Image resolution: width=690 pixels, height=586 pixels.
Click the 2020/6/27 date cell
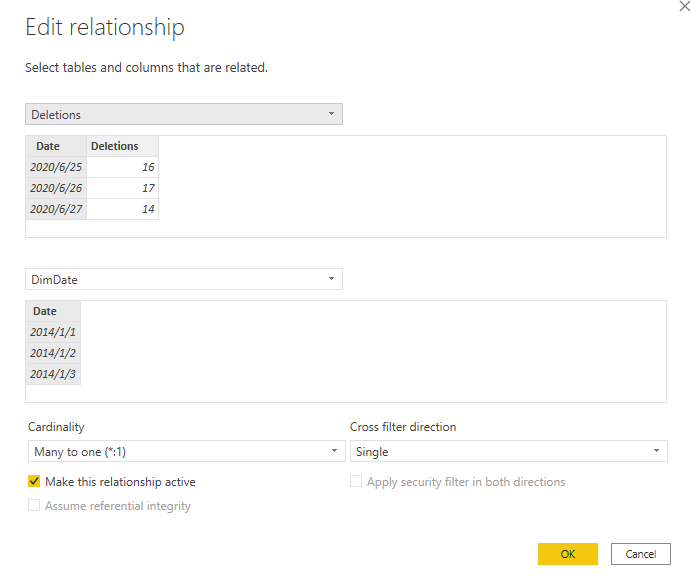pyautogui.click(x=56, y=209)
